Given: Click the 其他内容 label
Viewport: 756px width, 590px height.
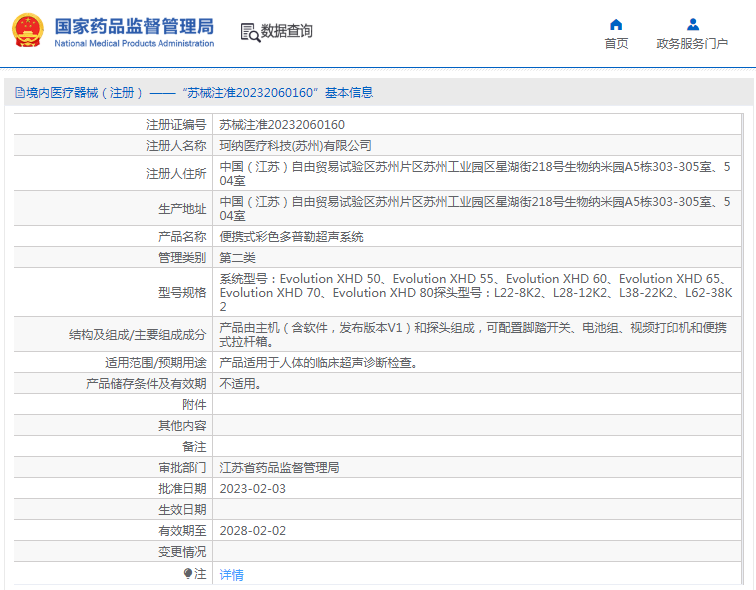Looking at the screenshot, I should pyautogui.click(x=182, y=426).
